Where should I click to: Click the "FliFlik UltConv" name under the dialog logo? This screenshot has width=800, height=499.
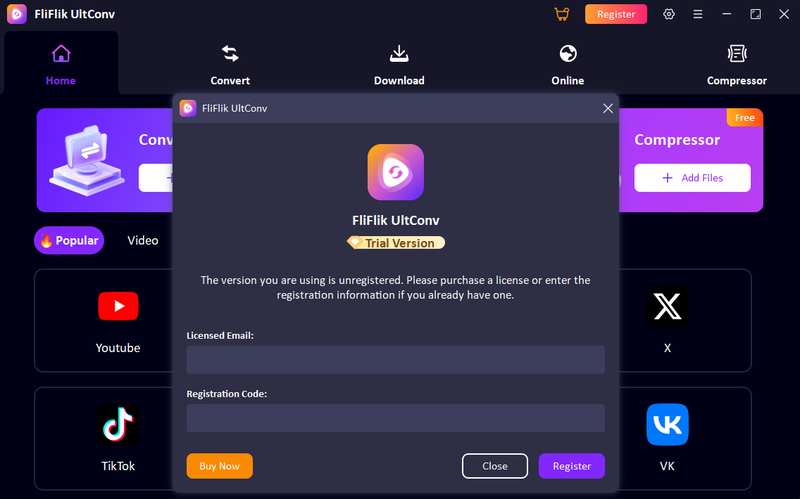click(395, 220)
